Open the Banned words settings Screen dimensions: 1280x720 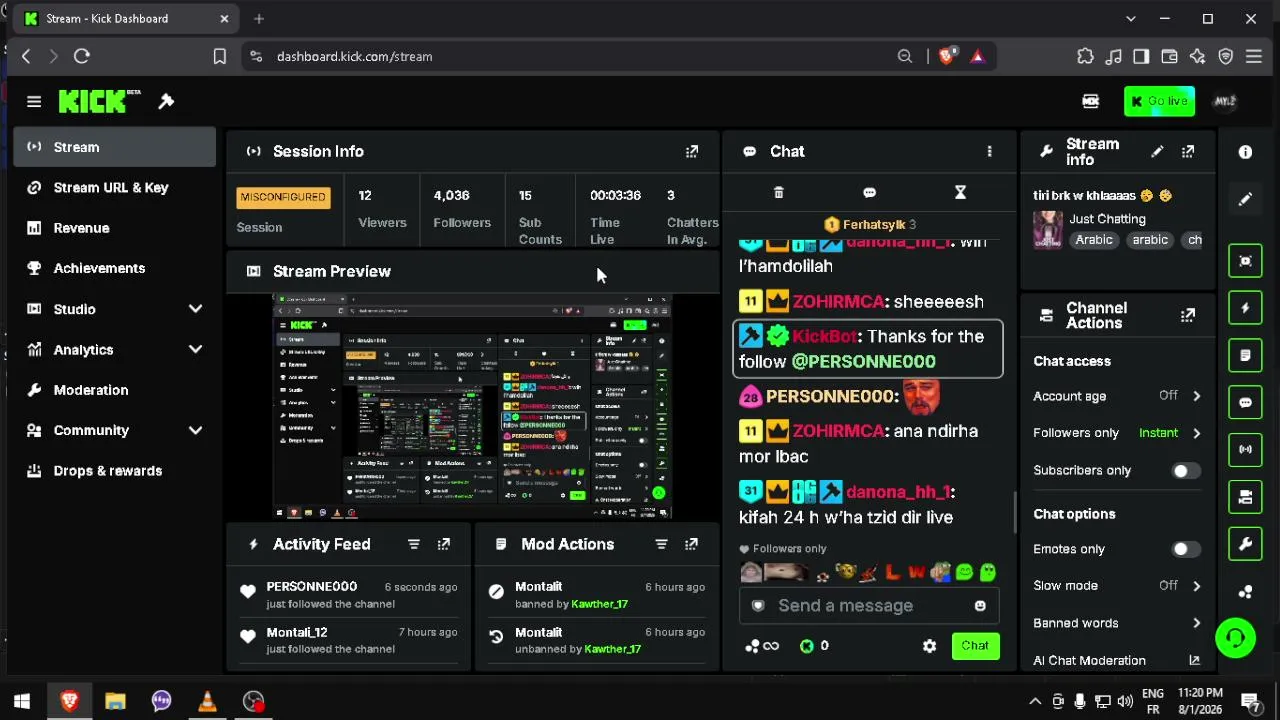pyautogui.click(x=1117, y=623)
